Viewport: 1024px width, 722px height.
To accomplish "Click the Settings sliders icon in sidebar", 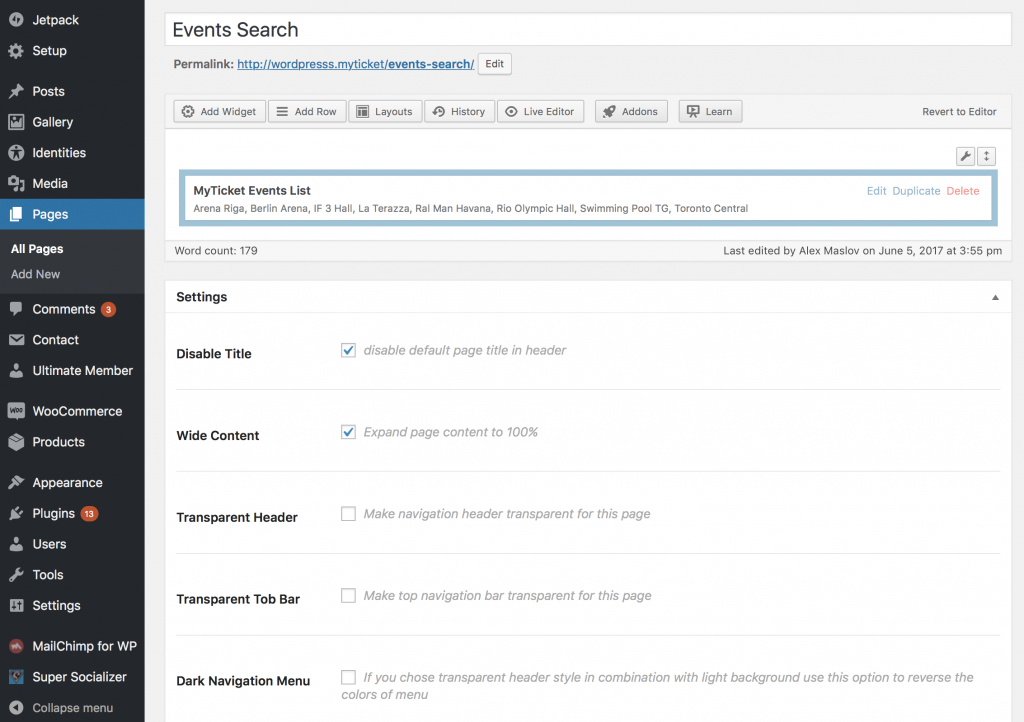I will coord(16,605).
